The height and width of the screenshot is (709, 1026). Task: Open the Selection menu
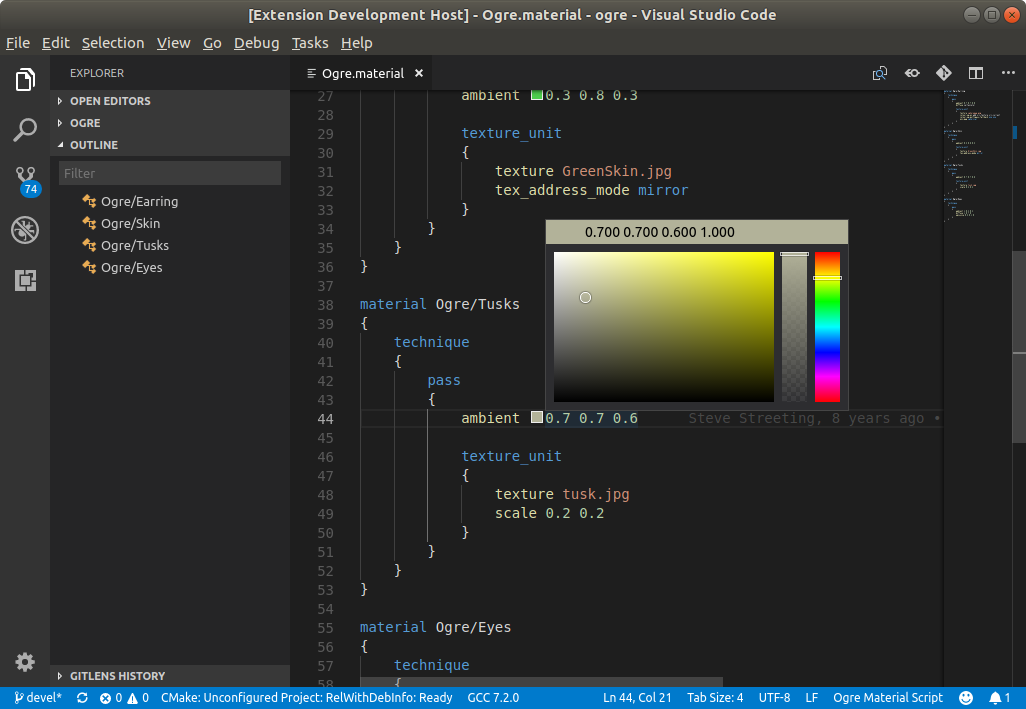[x=113, y=43]
